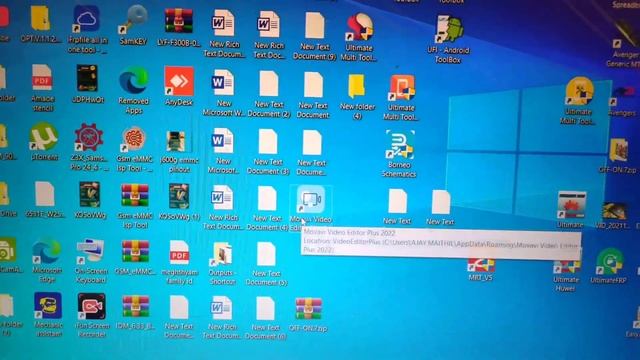Select the XOSoVWg image icon
640x360 pixels.
coord(89,195)
